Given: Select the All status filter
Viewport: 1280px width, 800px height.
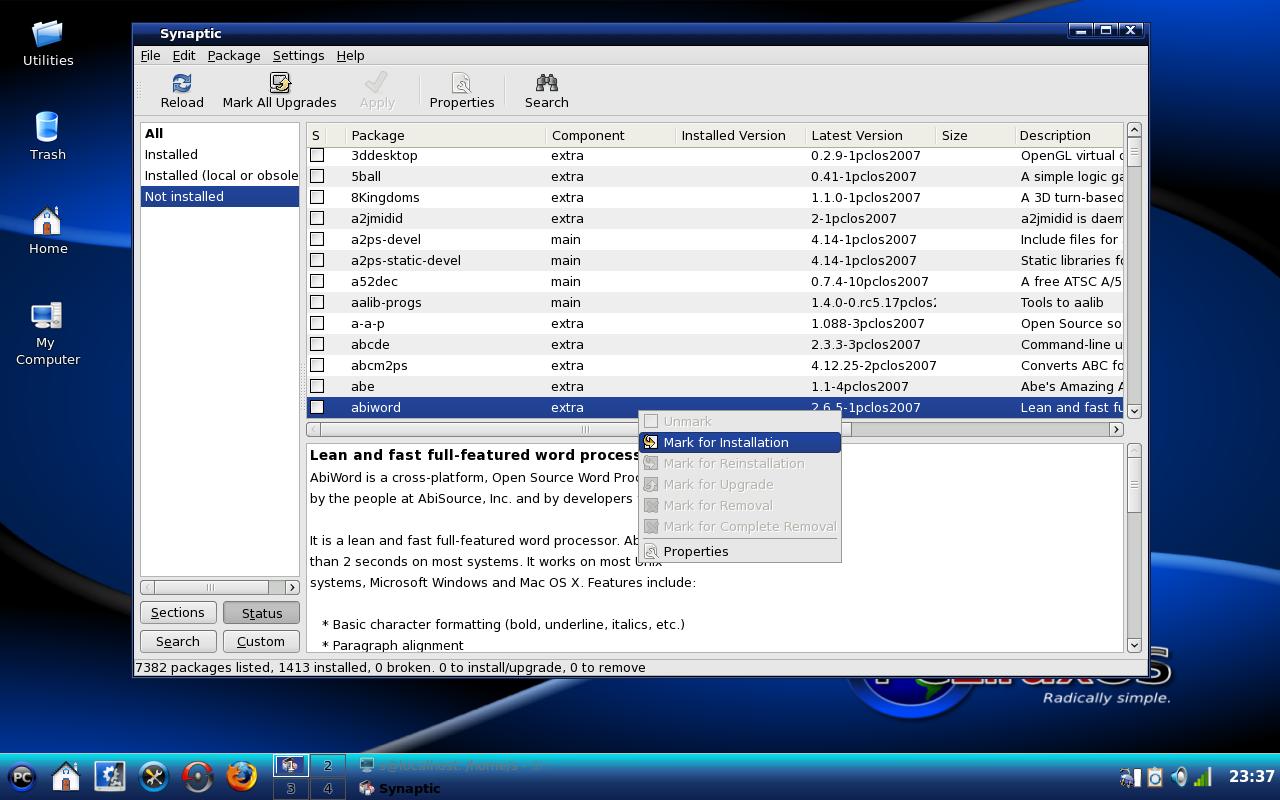Looking at the screenshot, I should point(220,133).
